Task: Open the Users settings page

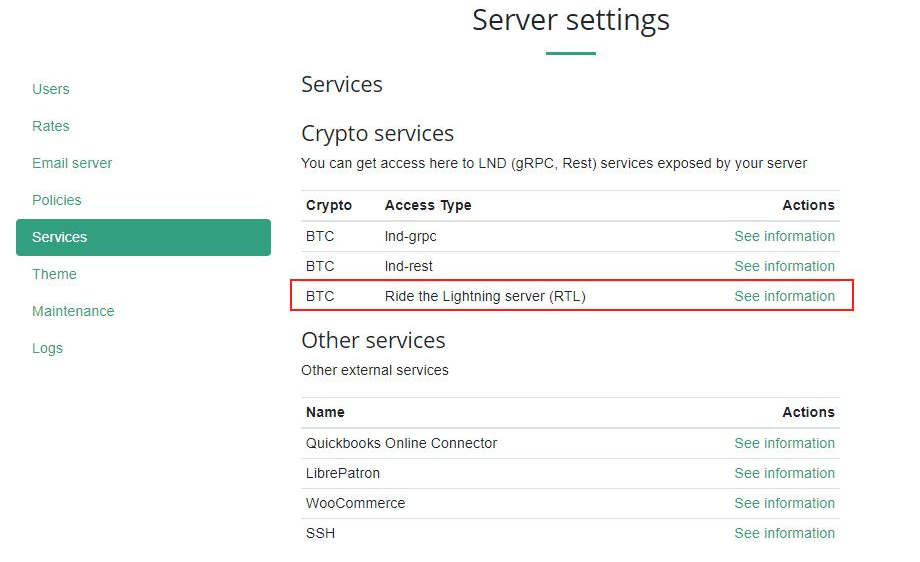Action: click(x=50, y=89)
